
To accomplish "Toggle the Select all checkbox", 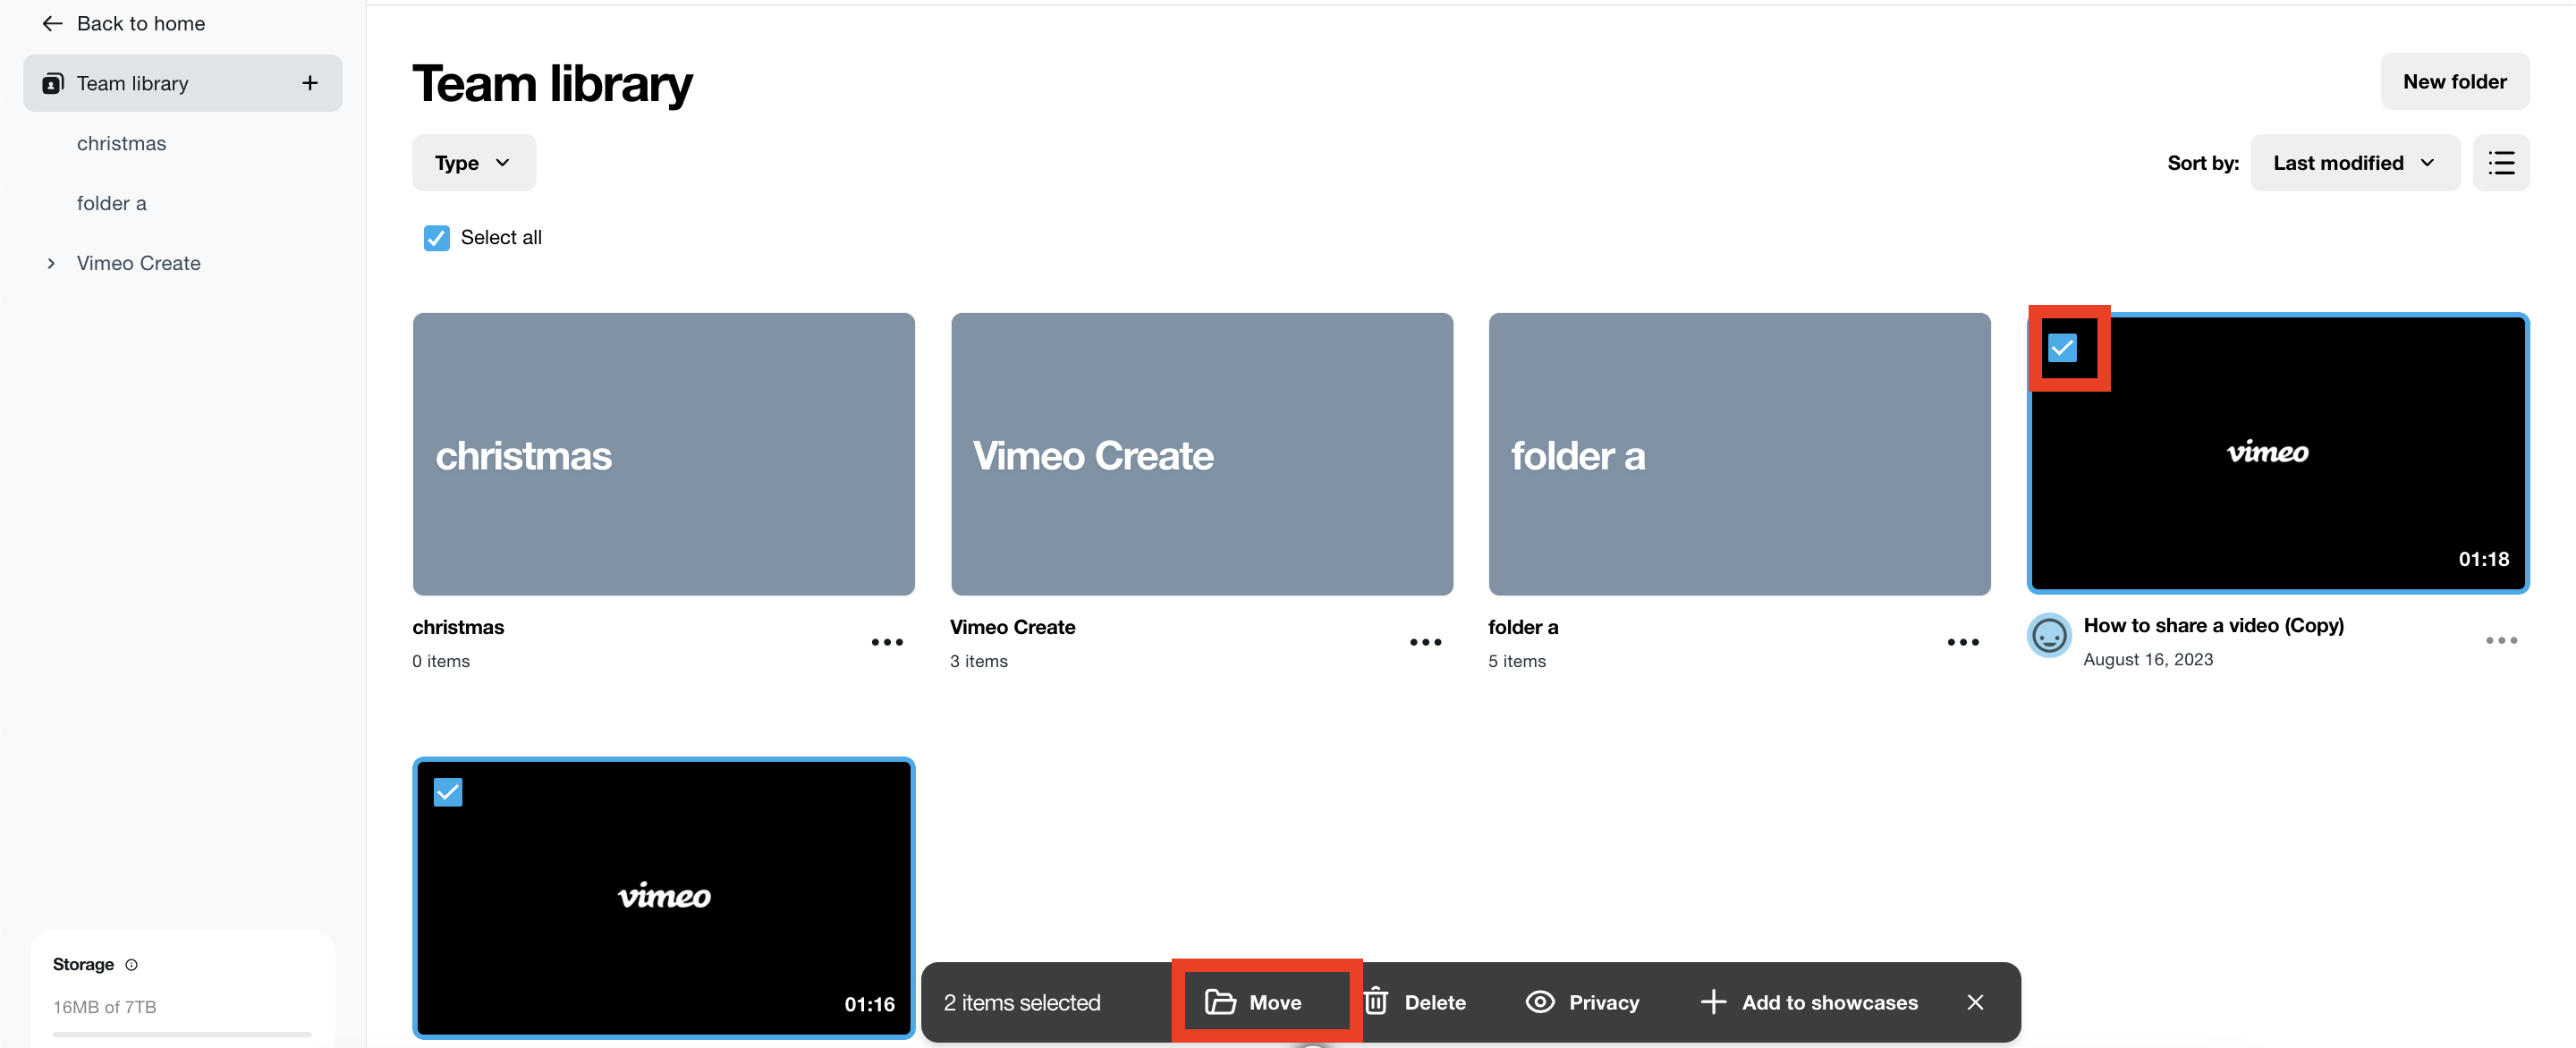I will pos(434,237).
